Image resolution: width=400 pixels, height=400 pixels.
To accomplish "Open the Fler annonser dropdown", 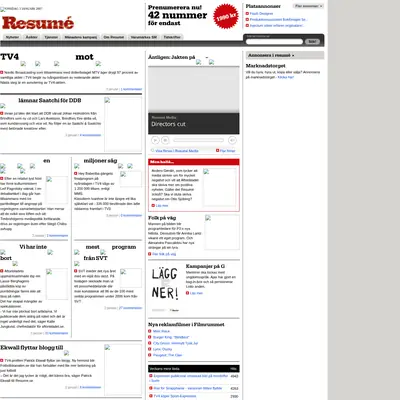I will tap(308, 6).
